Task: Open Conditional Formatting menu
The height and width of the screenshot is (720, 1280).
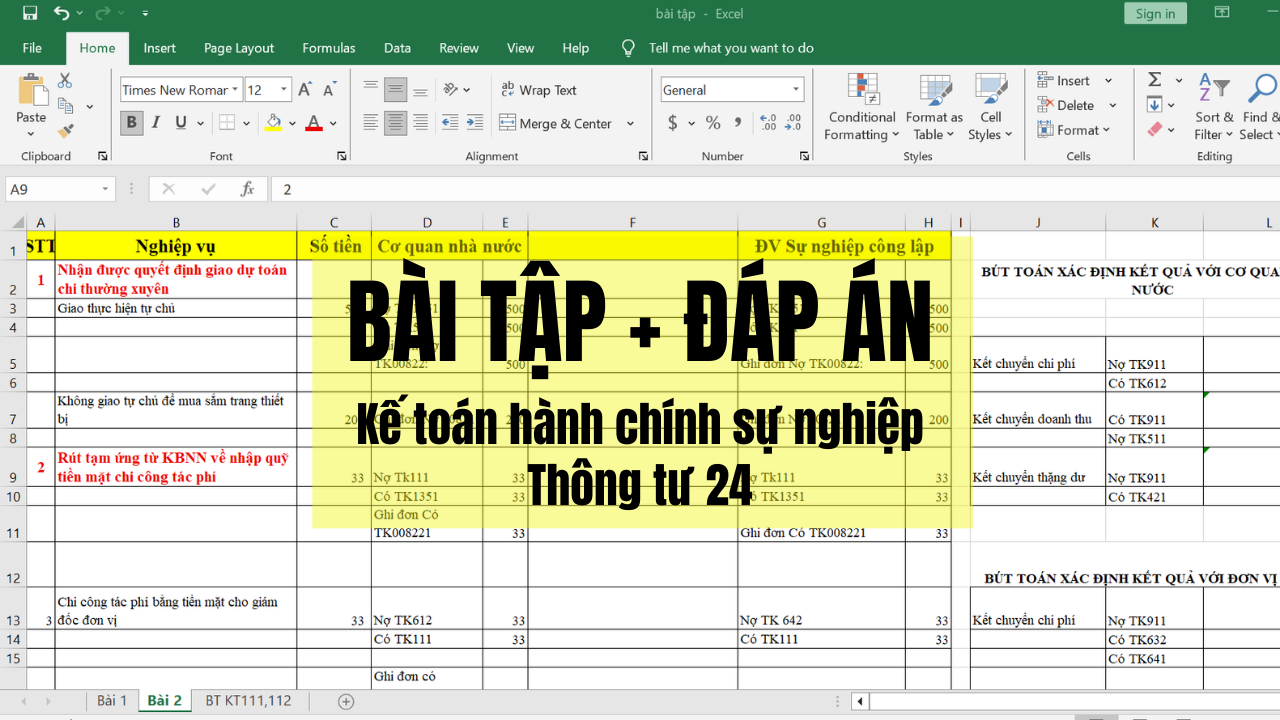Action: [x=862, y=106]
